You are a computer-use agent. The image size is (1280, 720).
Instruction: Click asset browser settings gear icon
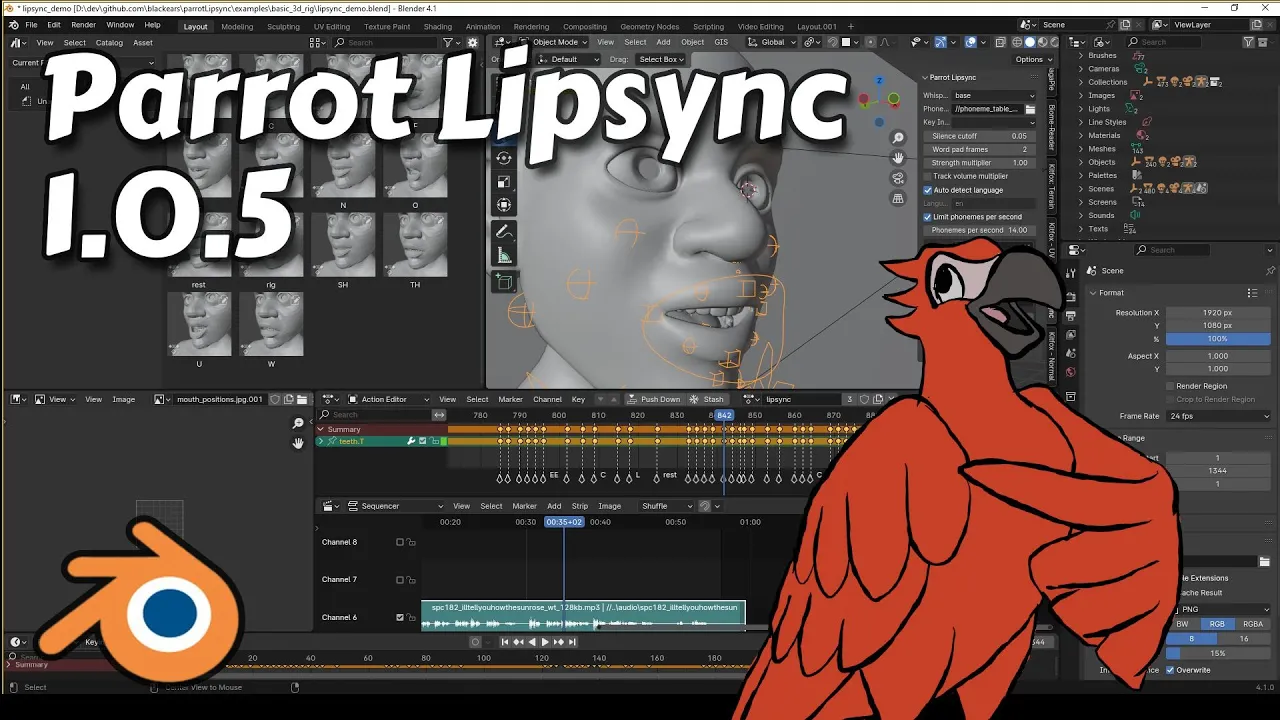tap(473, 43)
